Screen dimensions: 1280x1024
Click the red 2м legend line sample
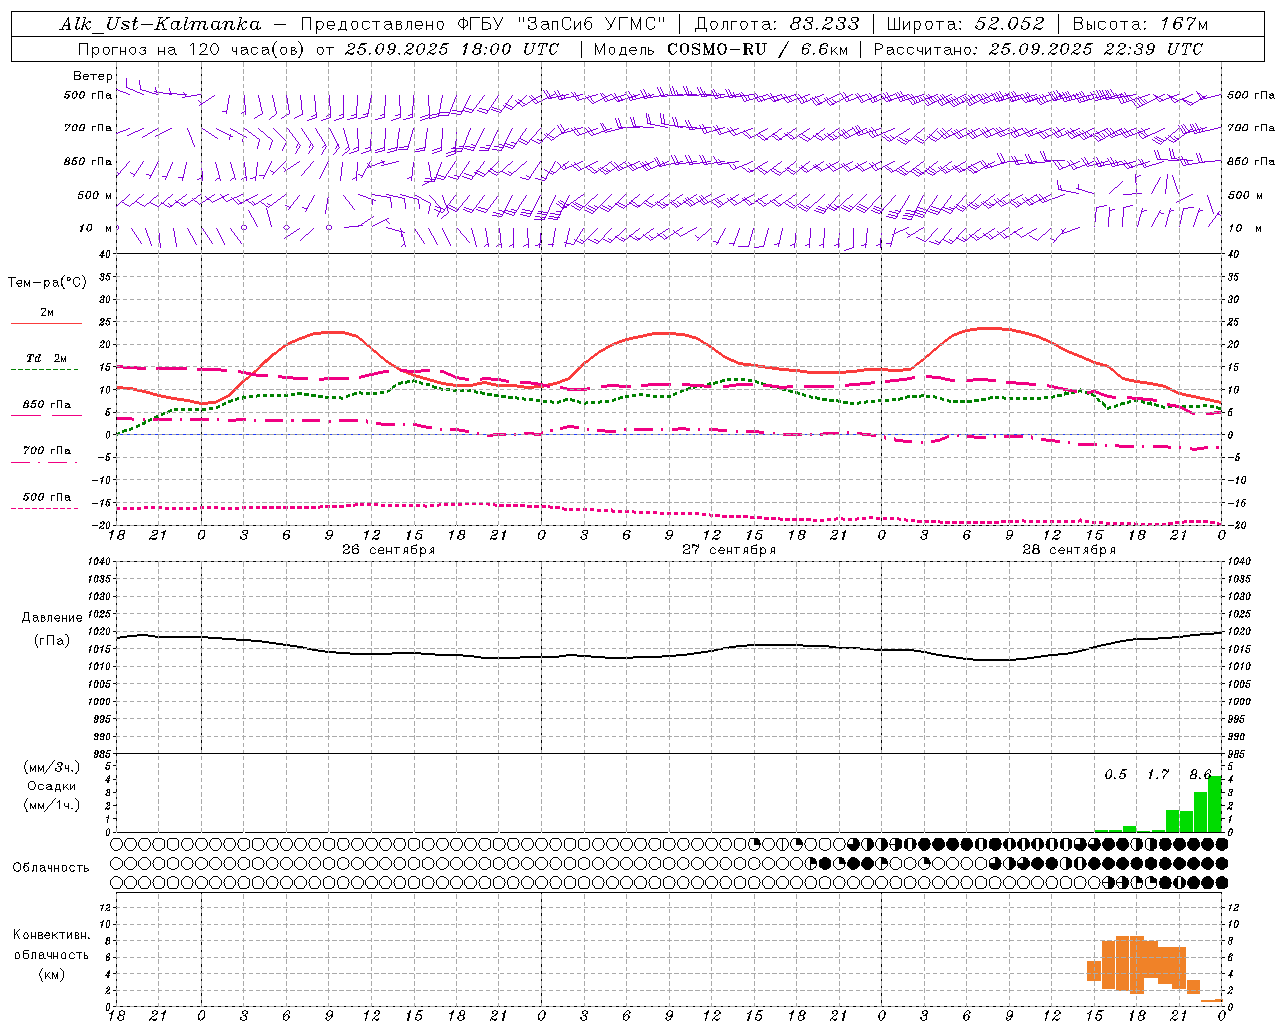point(46,323)
